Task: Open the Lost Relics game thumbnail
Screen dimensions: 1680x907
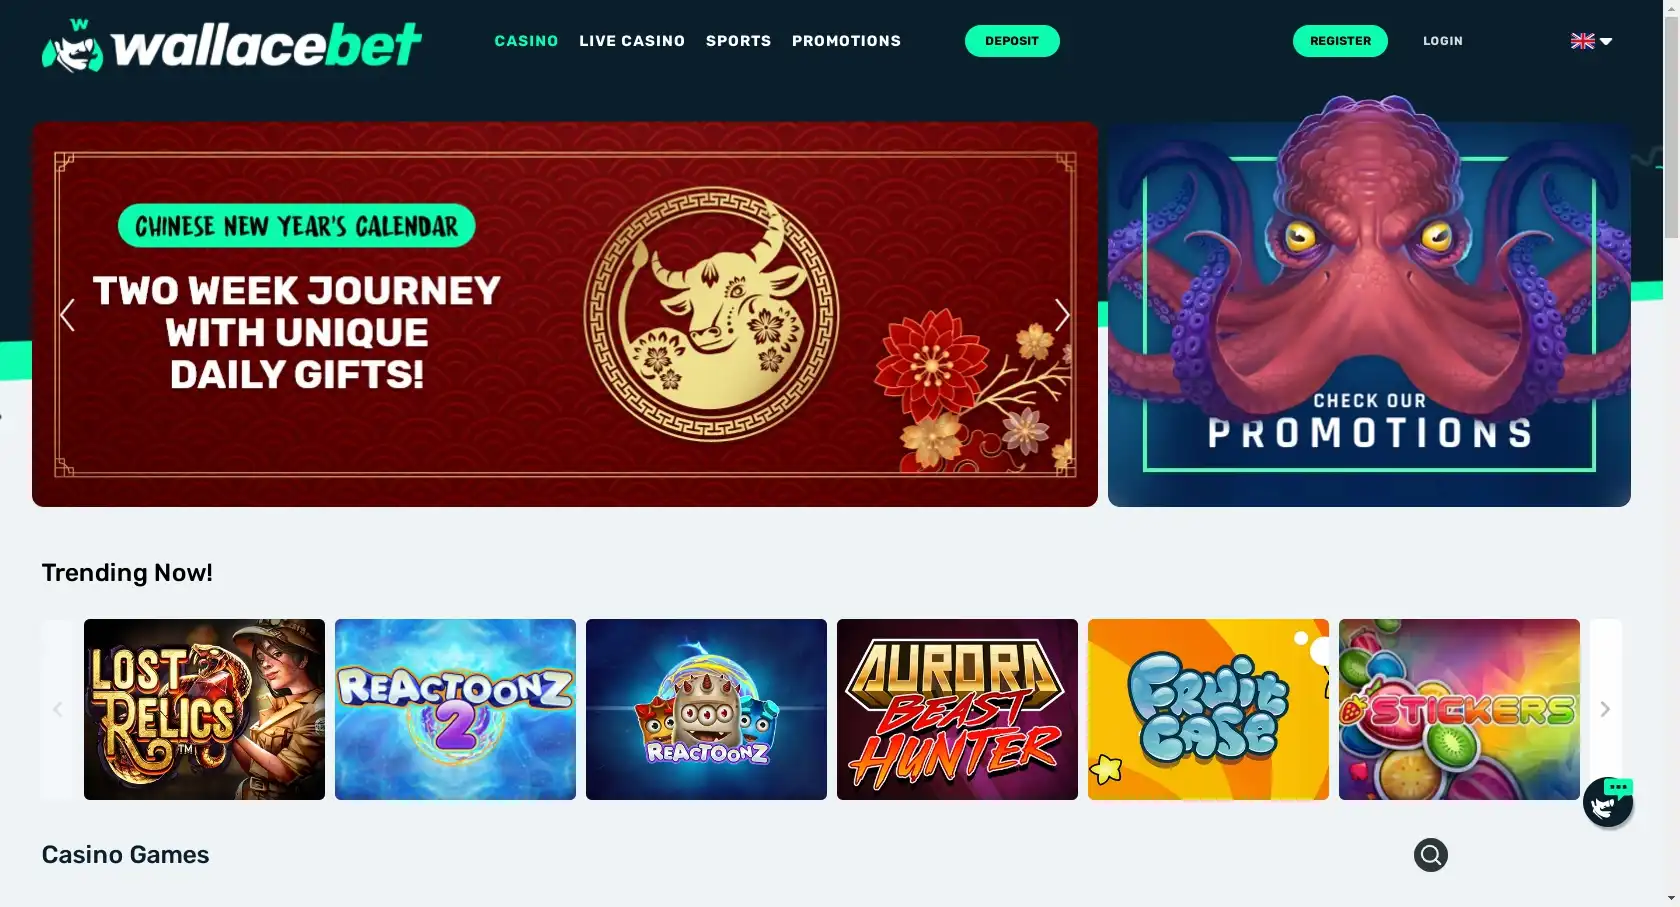Action: tap(204, 709)
